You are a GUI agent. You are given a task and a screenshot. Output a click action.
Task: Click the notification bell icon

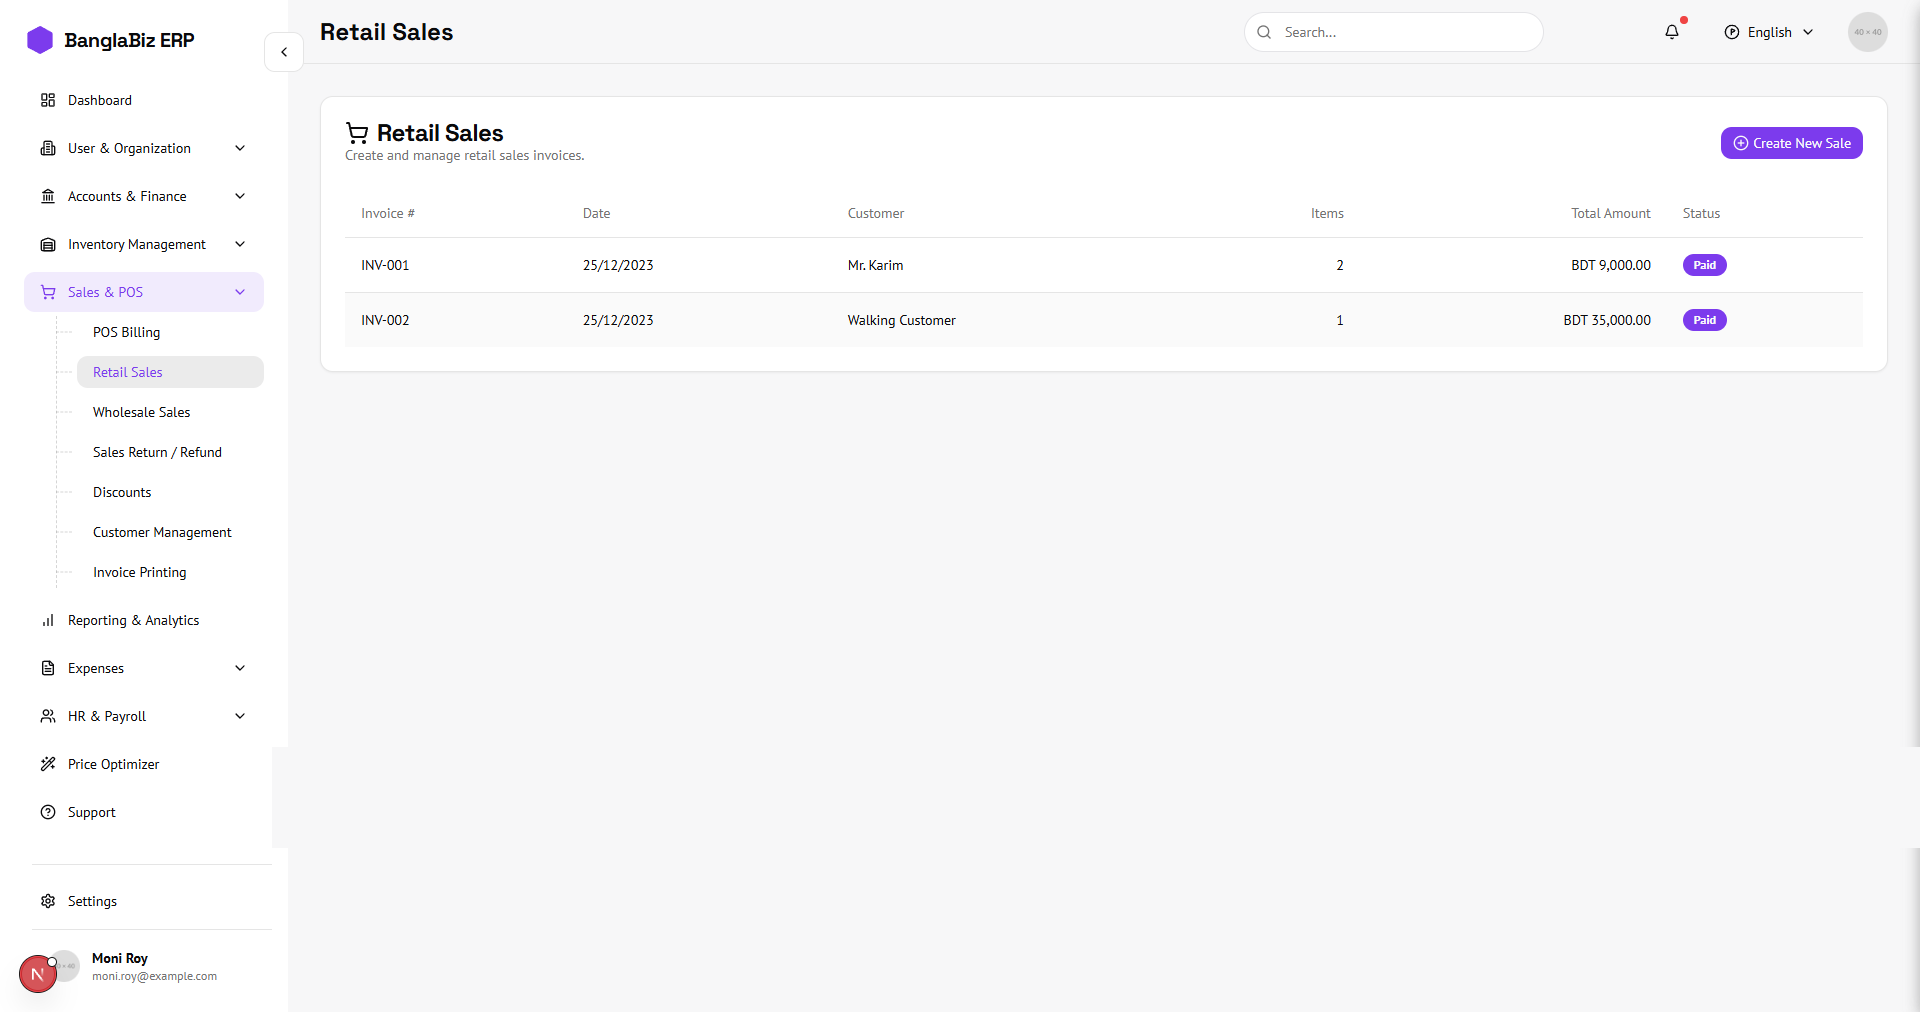[1672, 32]
